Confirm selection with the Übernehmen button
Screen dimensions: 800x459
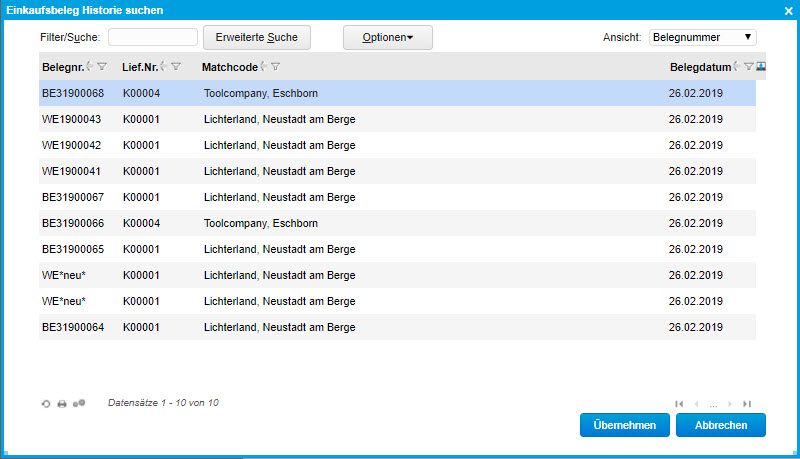tap(624, 425)
